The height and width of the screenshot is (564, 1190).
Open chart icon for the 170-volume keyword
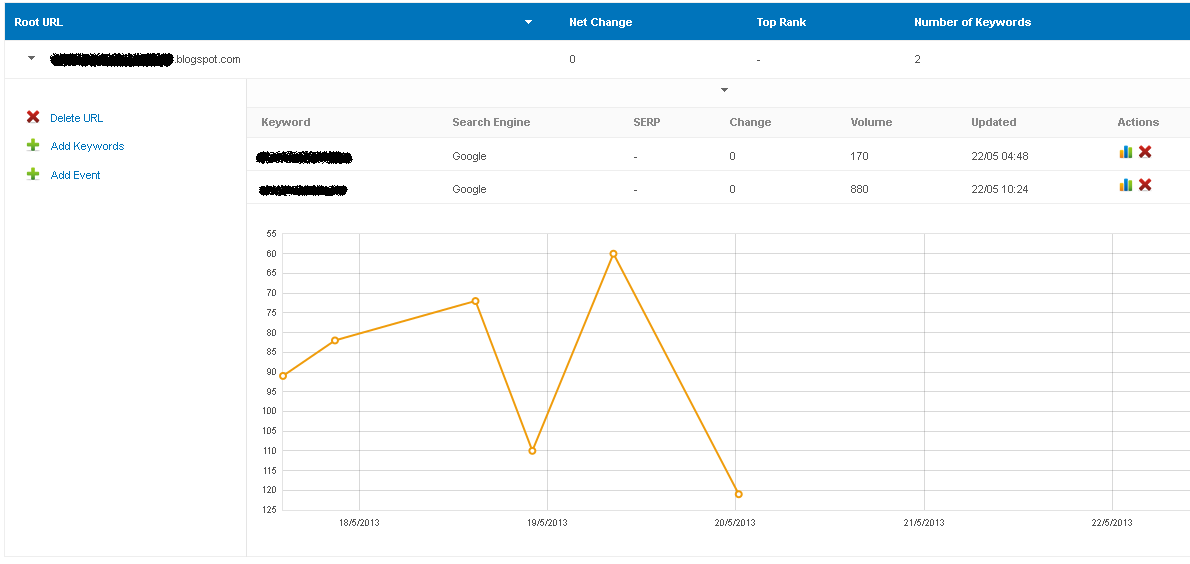(x=1125, y=152)
